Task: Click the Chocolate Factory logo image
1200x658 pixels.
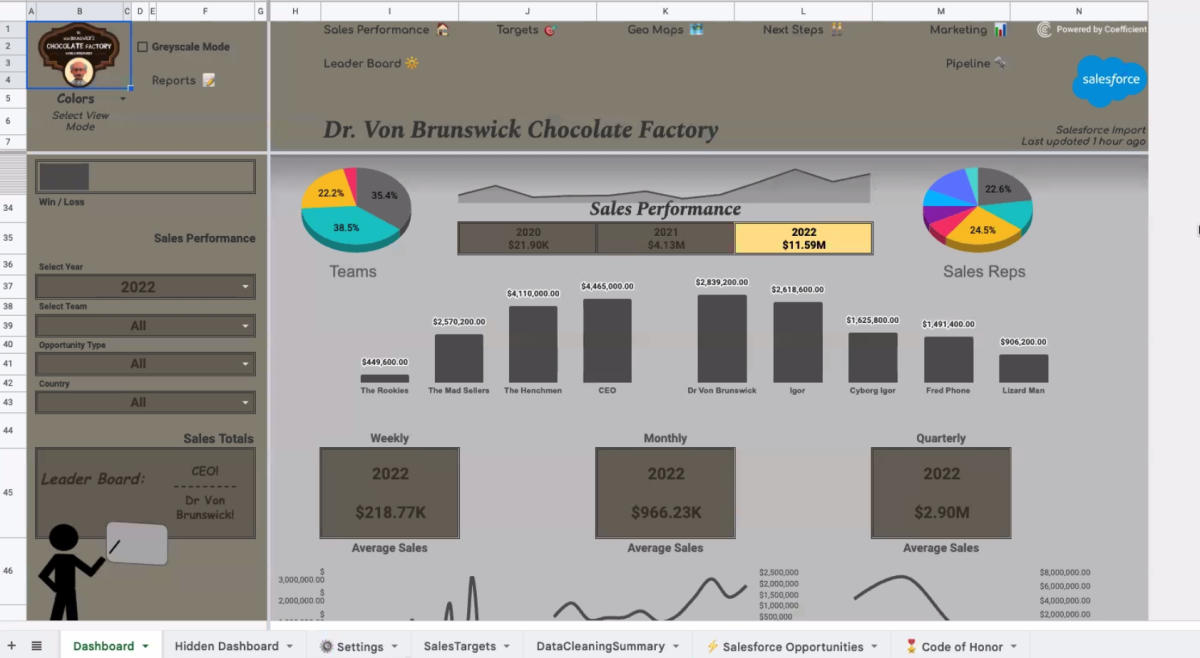Action: click(79, 56)
